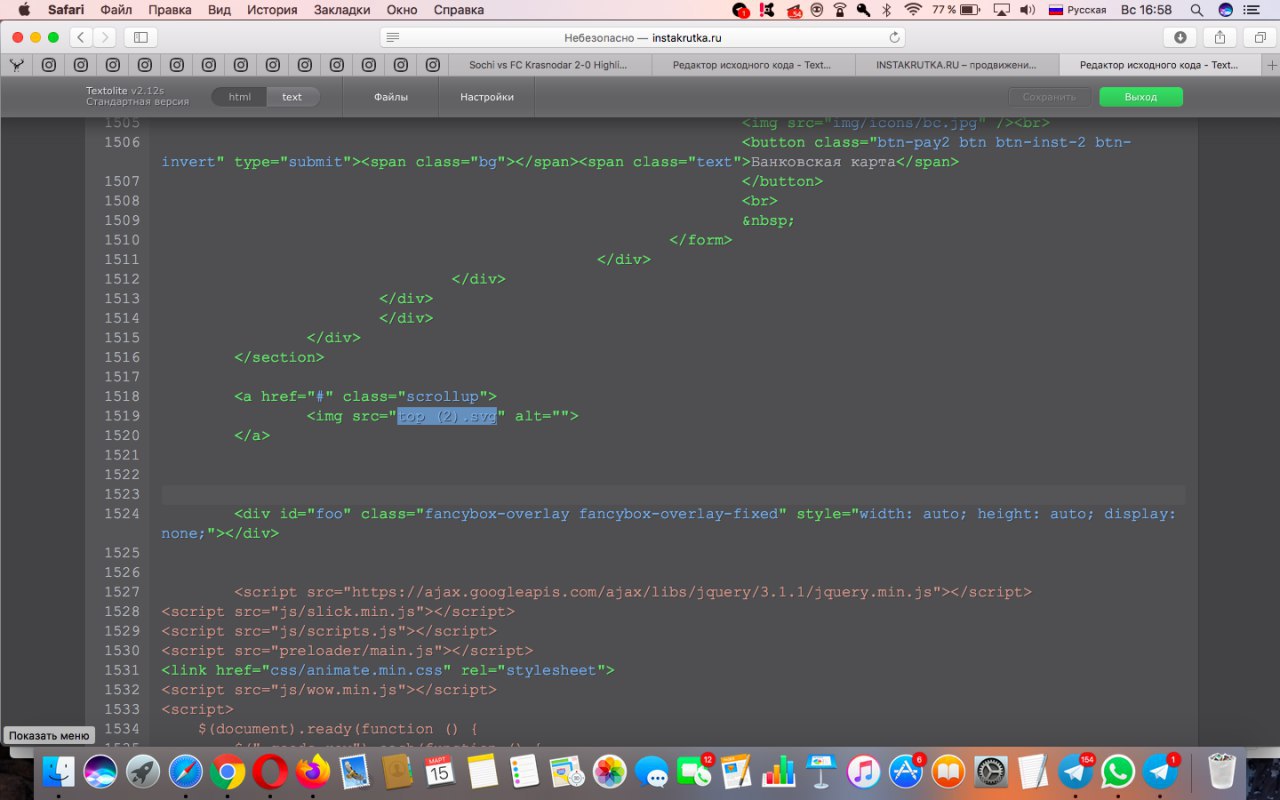Screen dimensions: 1280x800
Task: Show Safari downloads
Action: click(x=1180, y=37)
